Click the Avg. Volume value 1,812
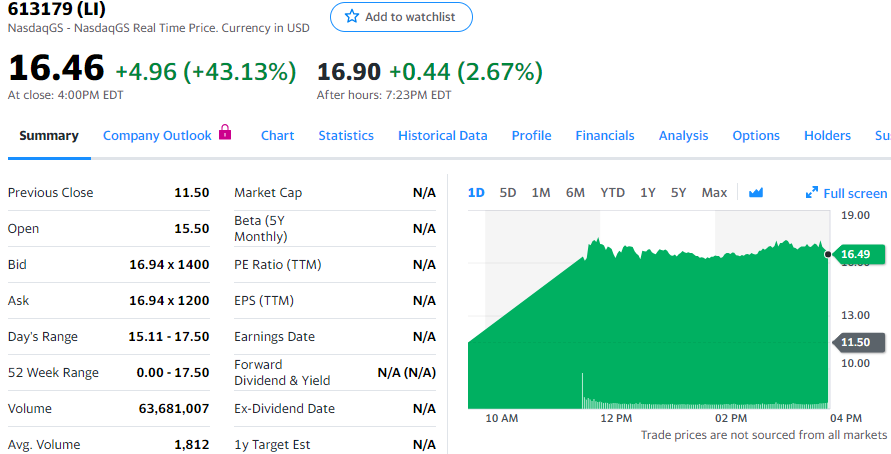Screen dimensions: 891x454 191,444
